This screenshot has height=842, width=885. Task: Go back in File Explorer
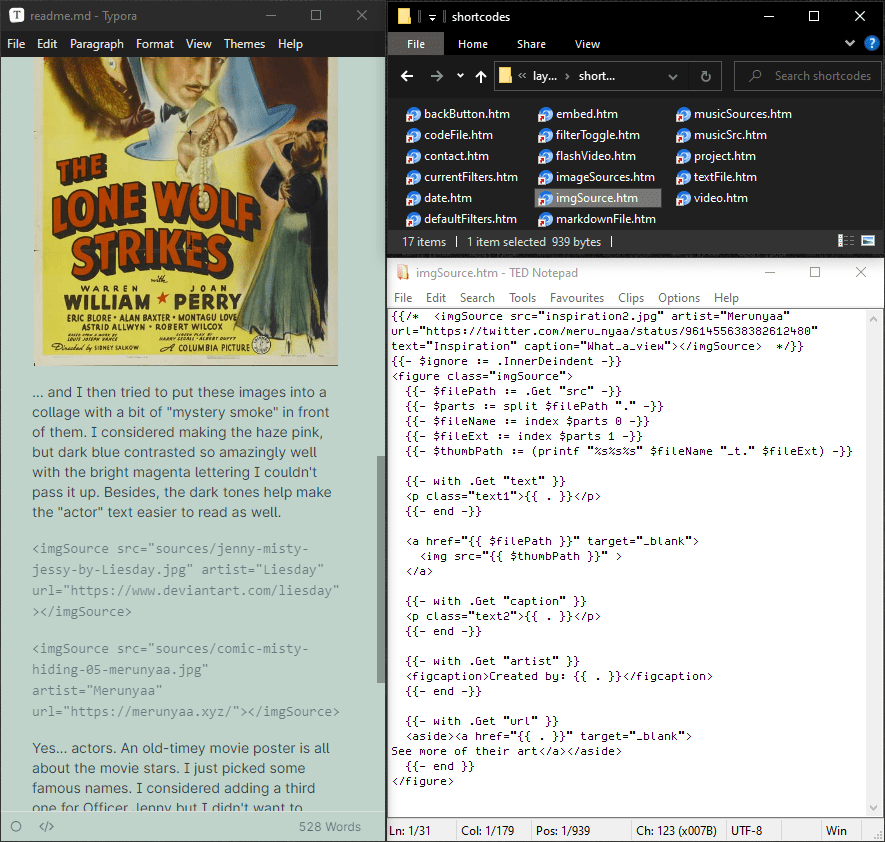tap(407, 76)
